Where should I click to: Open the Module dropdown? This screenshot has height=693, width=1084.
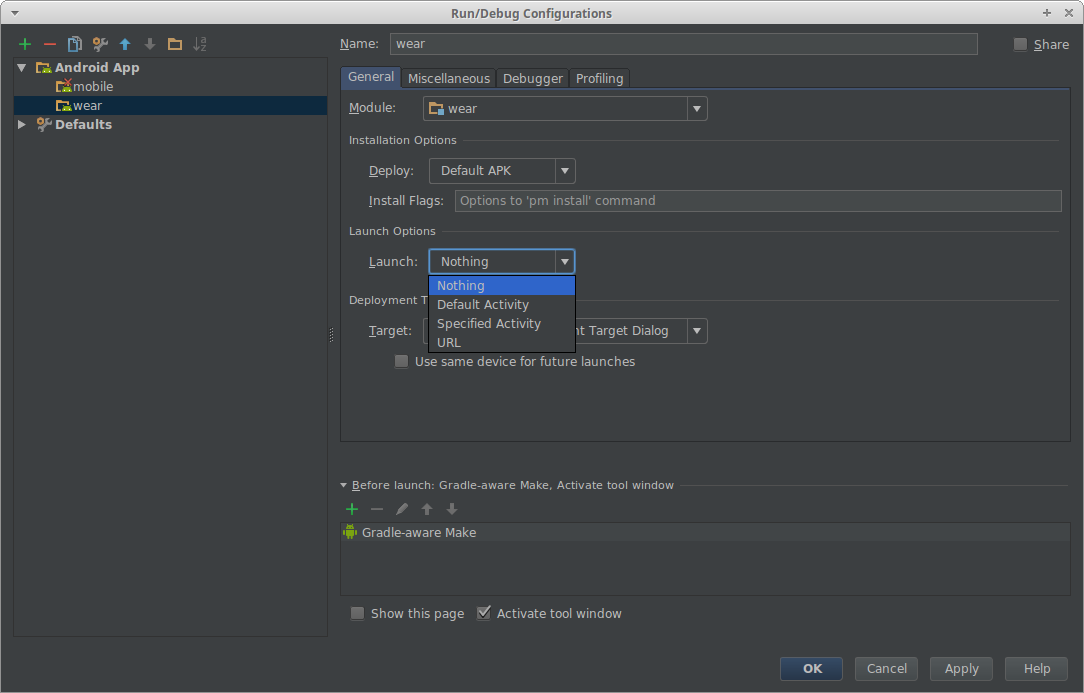coord(697,109)
